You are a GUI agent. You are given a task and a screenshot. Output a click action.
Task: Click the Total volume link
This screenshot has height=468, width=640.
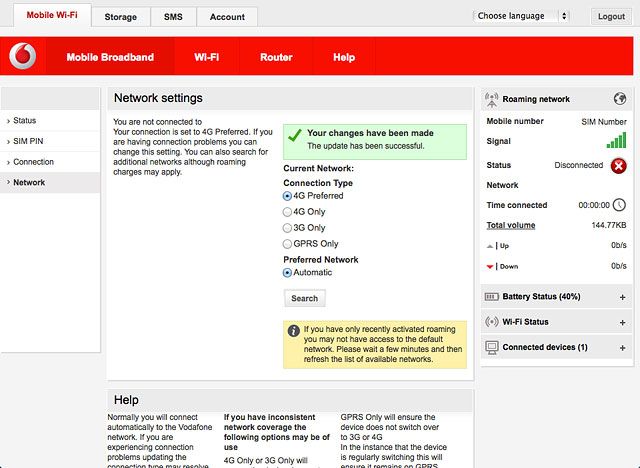(x=511, y=225)
